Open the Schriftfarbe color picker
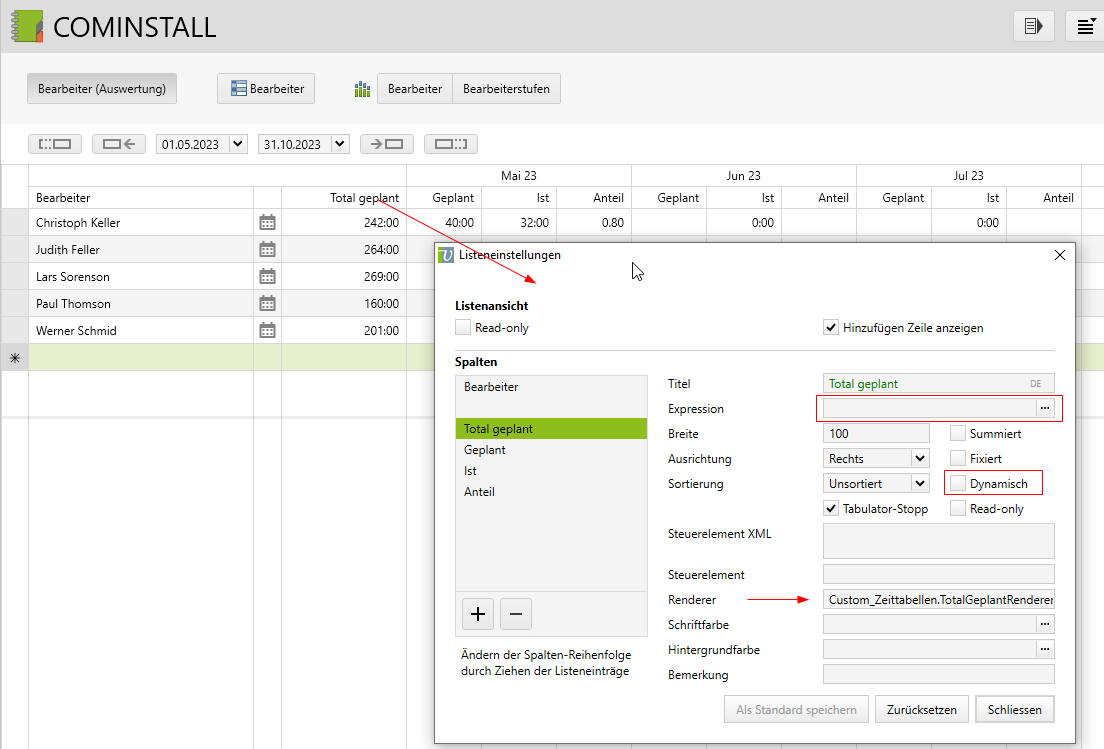Image resolution: width=1104 pixels, height=749 pixels. click(x=1045, y=624)
